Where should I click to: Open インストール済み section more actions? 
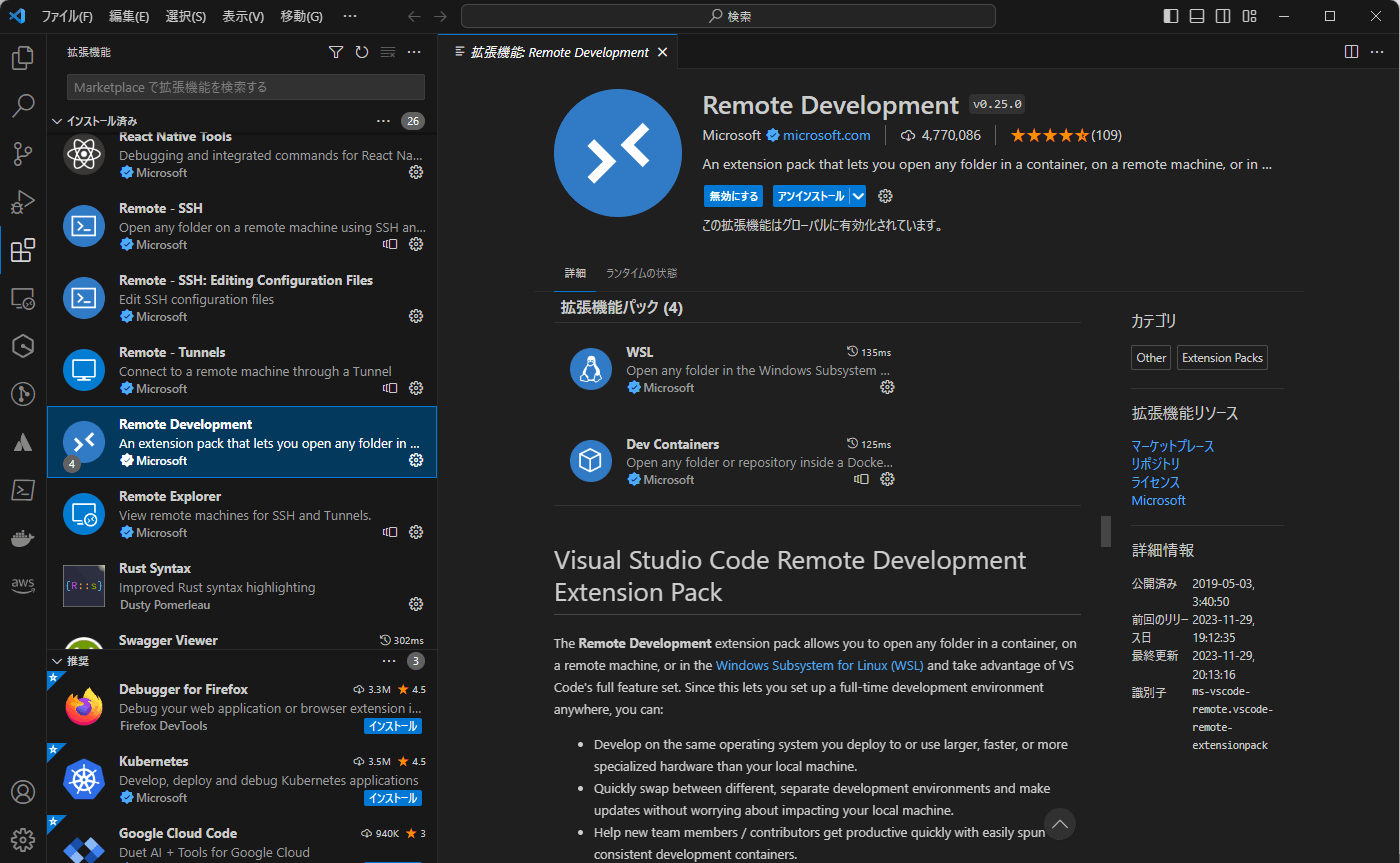(383, 121)
